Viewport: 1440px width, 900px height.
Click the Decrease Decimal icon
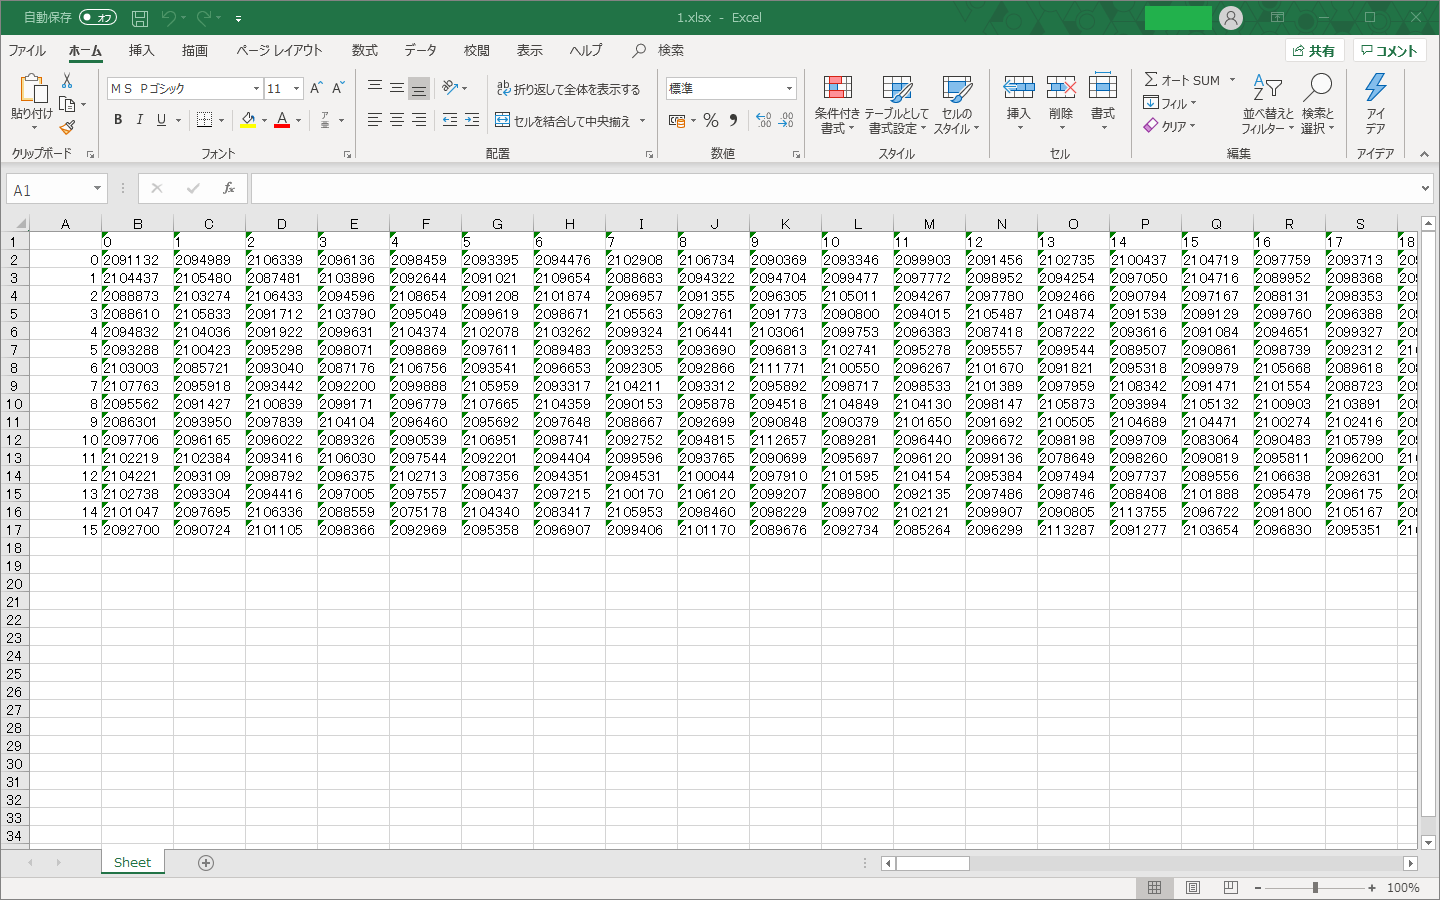tap(786, 120)
